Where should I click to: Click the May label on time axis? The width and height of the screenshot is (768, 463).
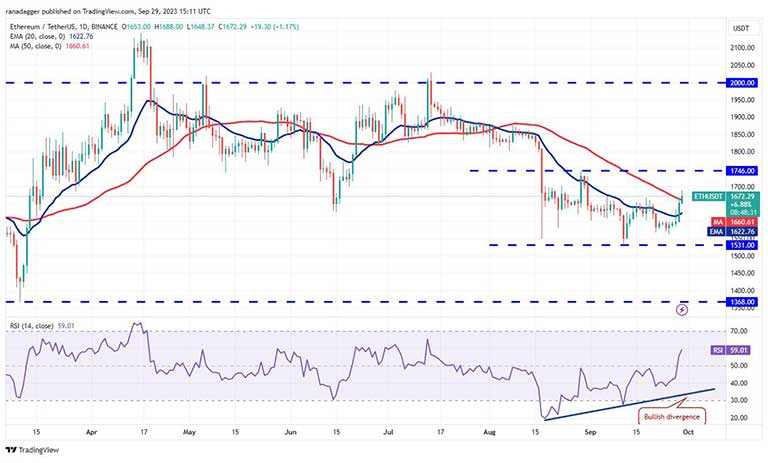point(189,432)
